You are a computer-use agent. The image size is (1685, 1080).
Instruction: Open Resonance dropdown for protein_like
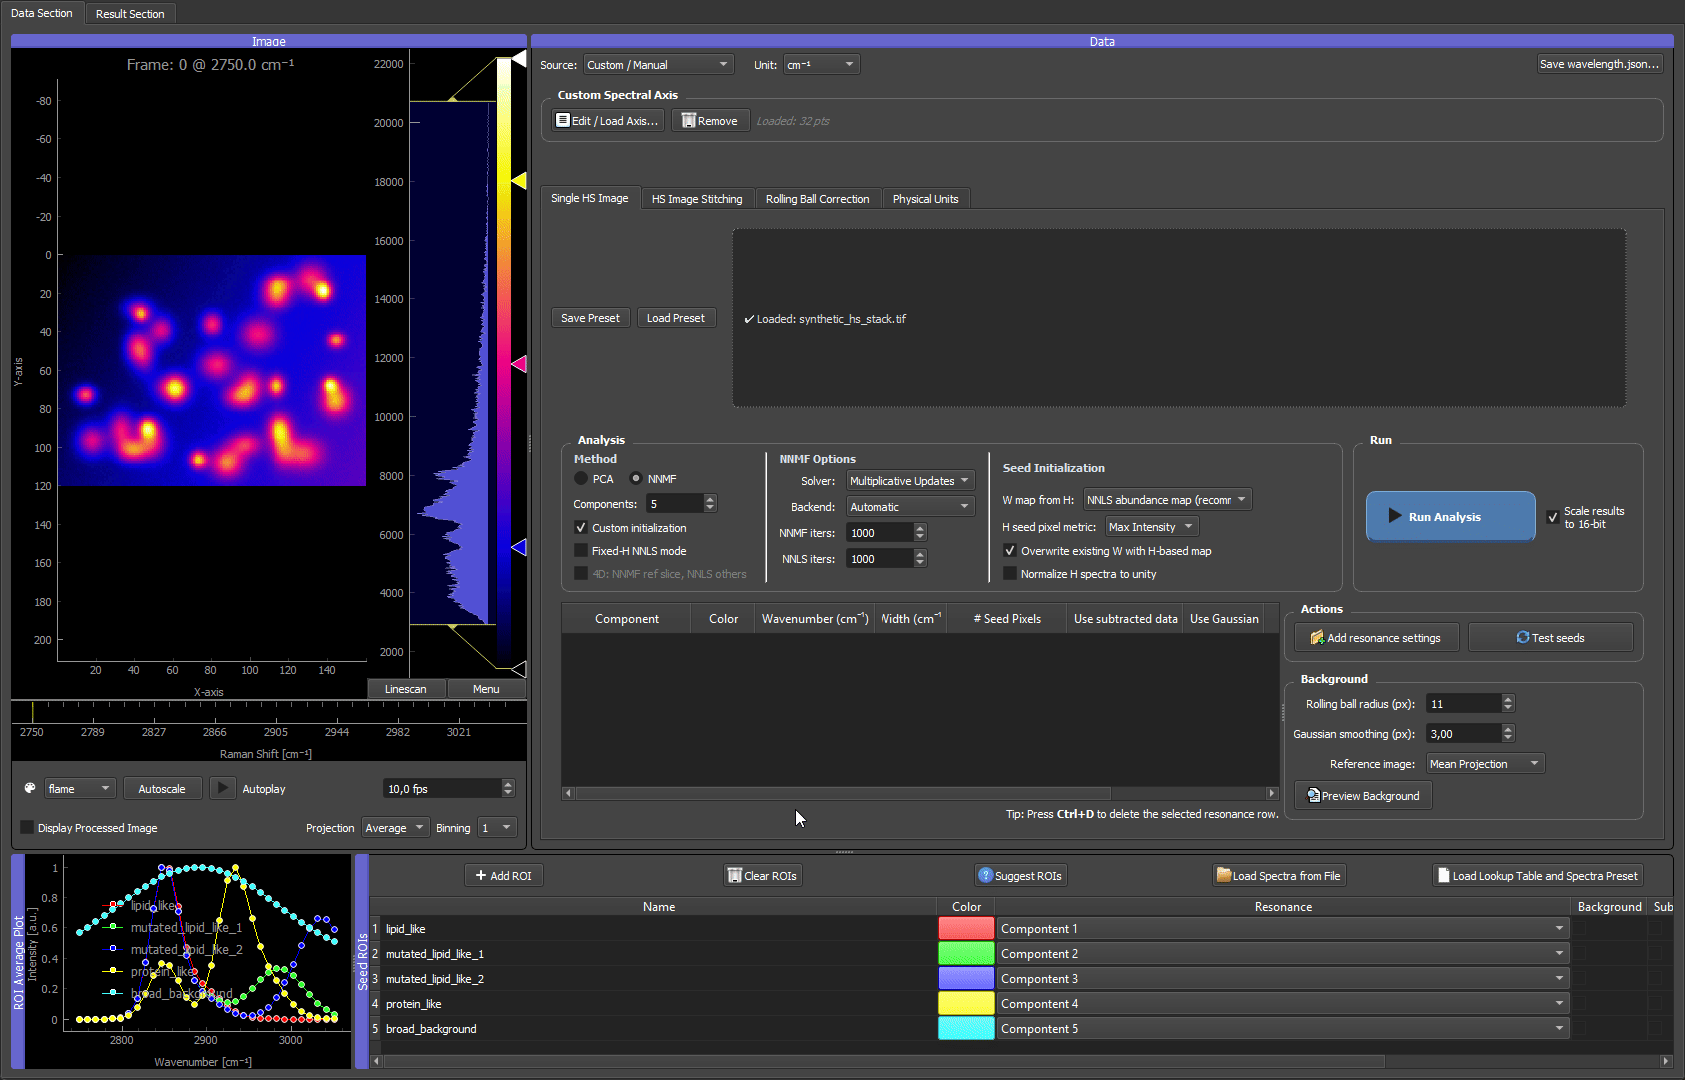(1282, 1004)
